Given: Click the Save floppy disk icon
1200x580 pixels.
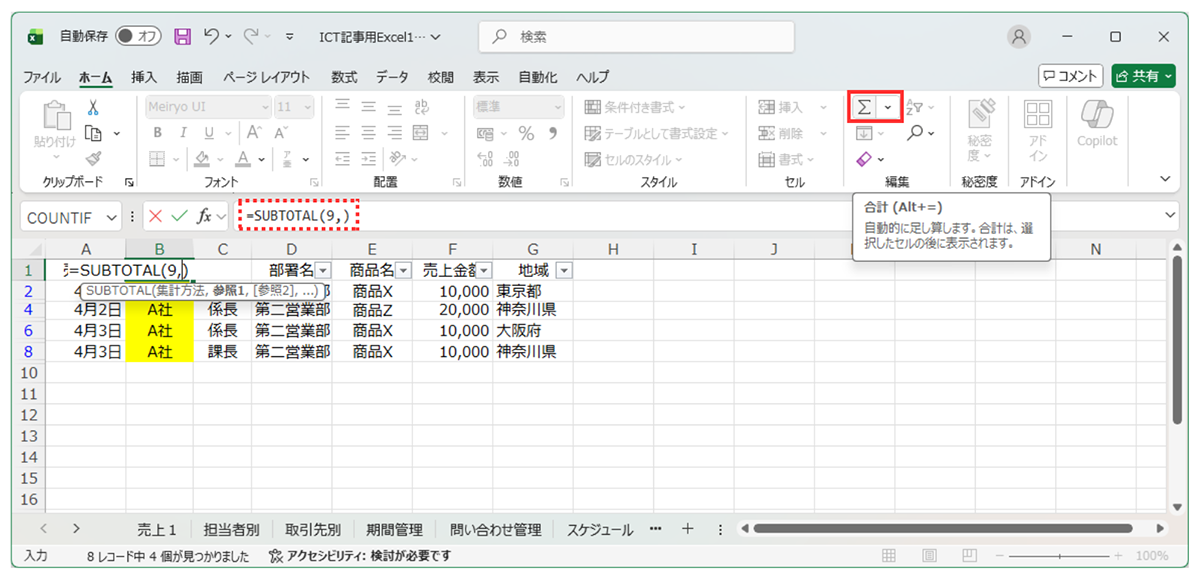Looking at the screenshot, I should (182, 37).
